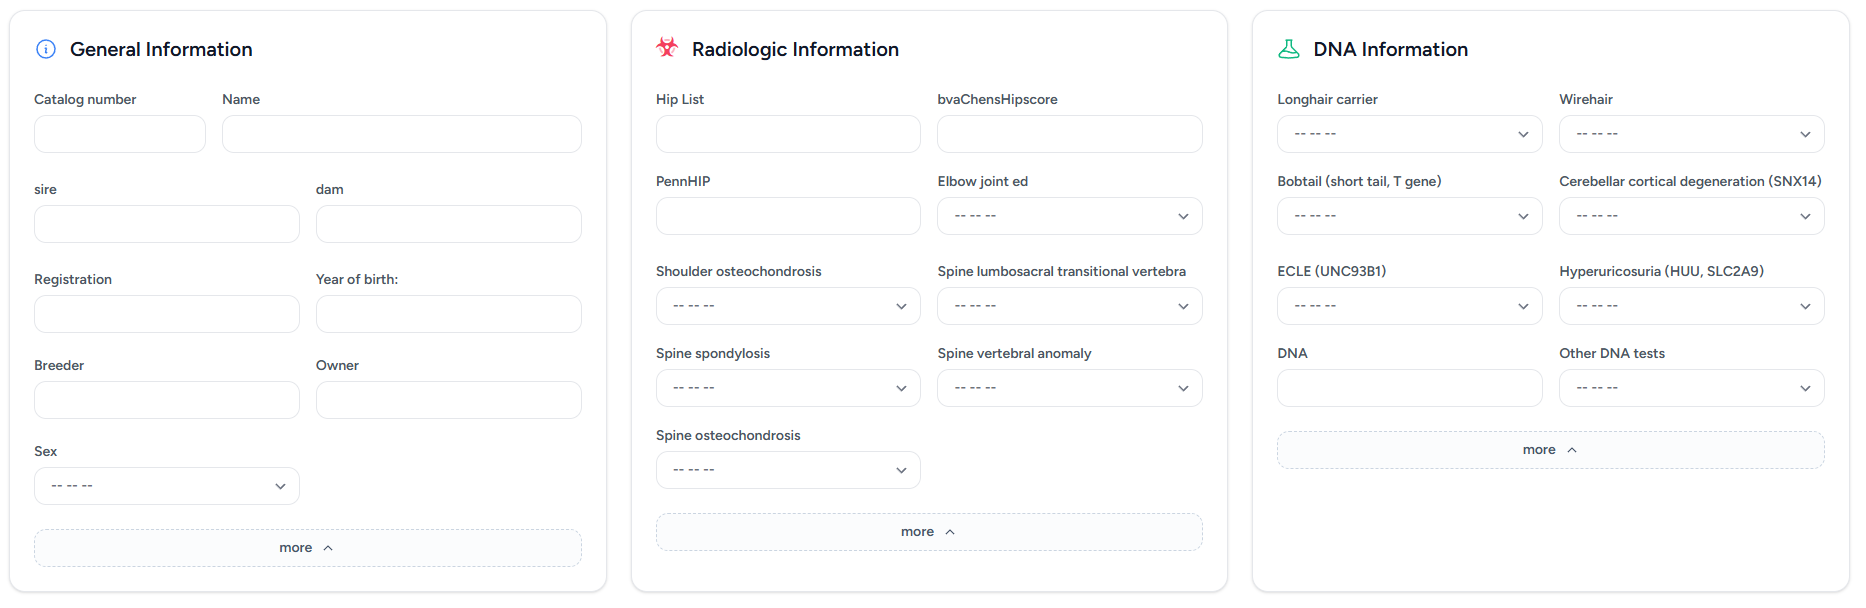Open the Spine spondylosis dropdown

click(788, 388)
